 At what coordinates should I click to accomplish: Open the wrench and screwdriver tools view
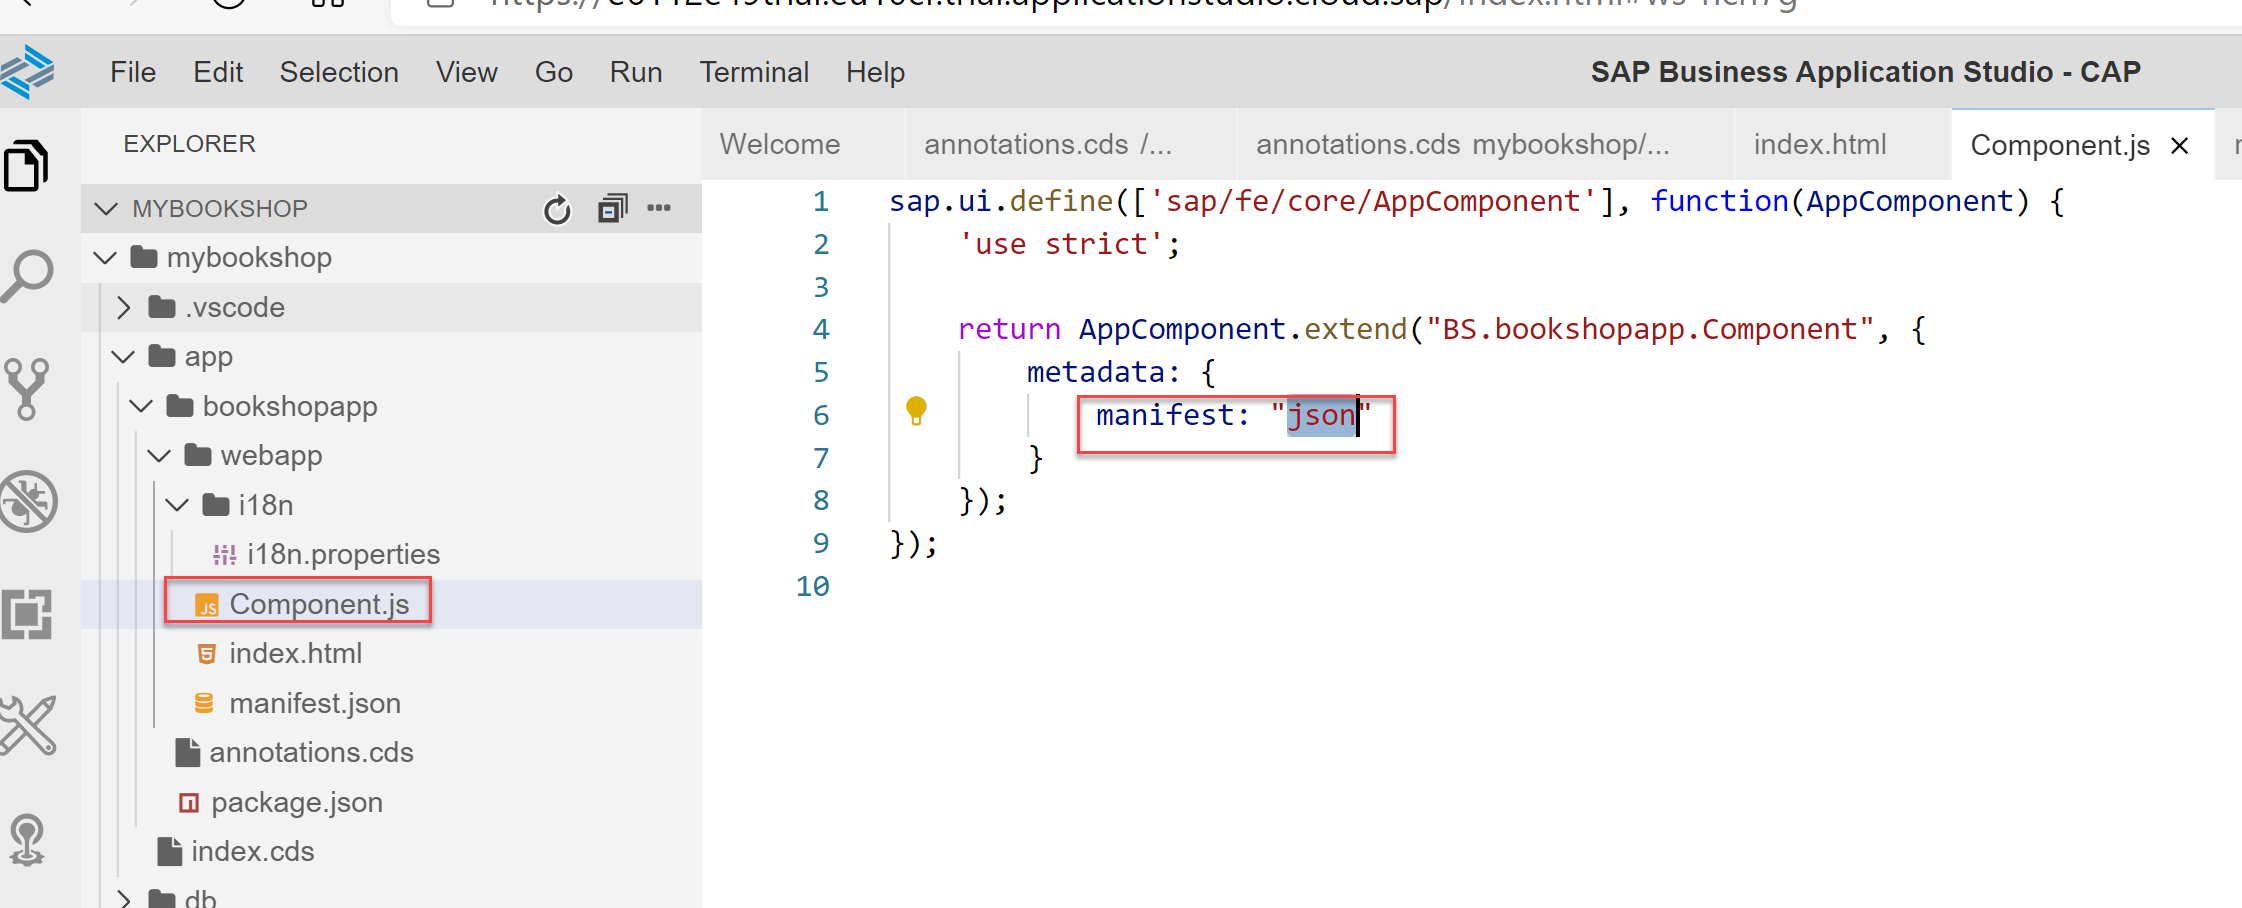[x=27, y=725]
